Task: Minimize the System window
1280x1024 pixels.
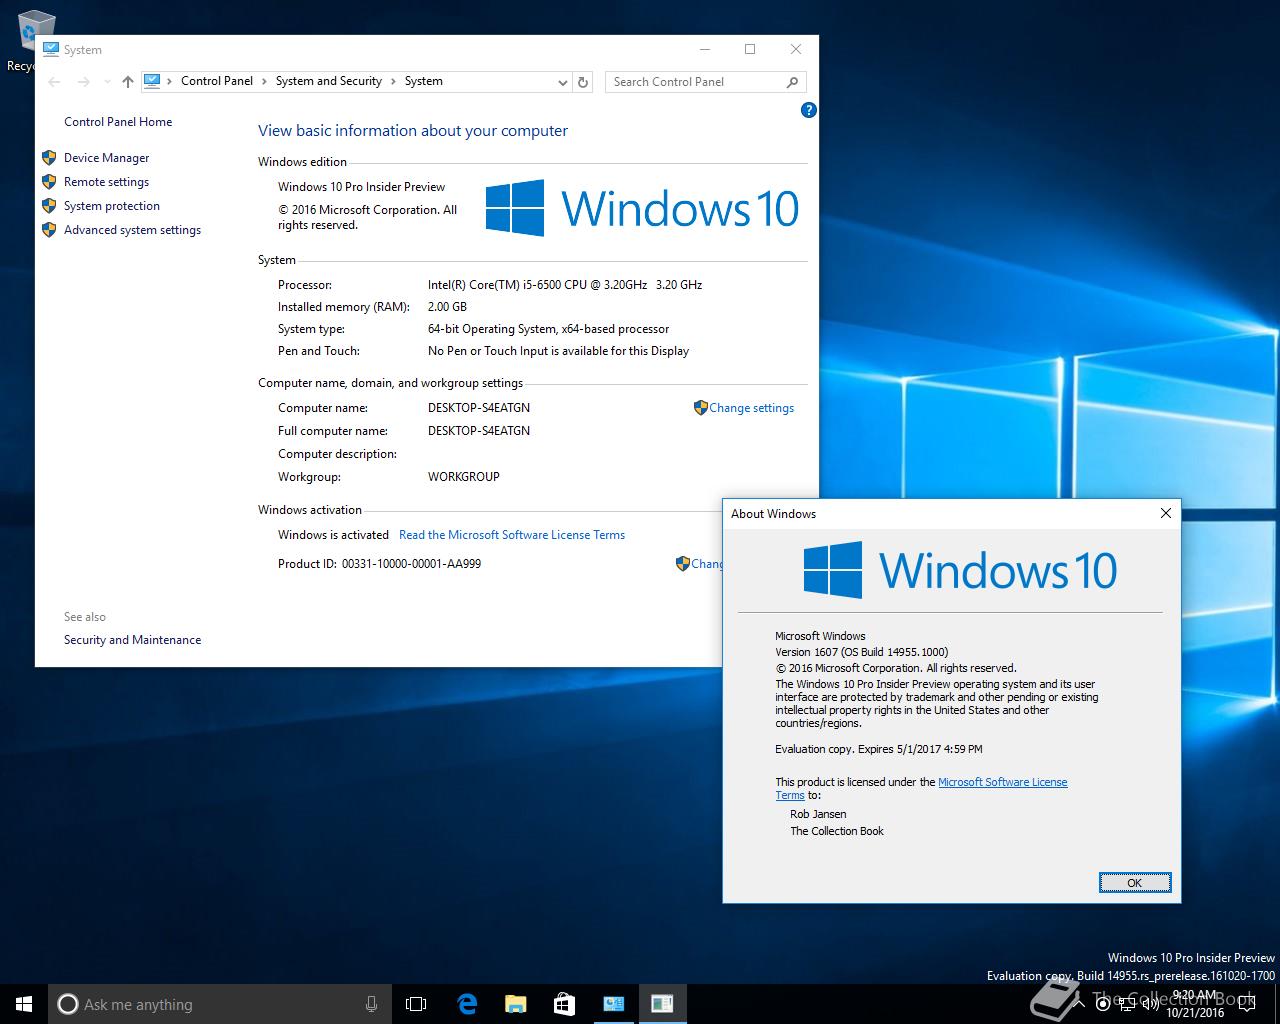Action: pyautogui.click(x=705, y=49)
